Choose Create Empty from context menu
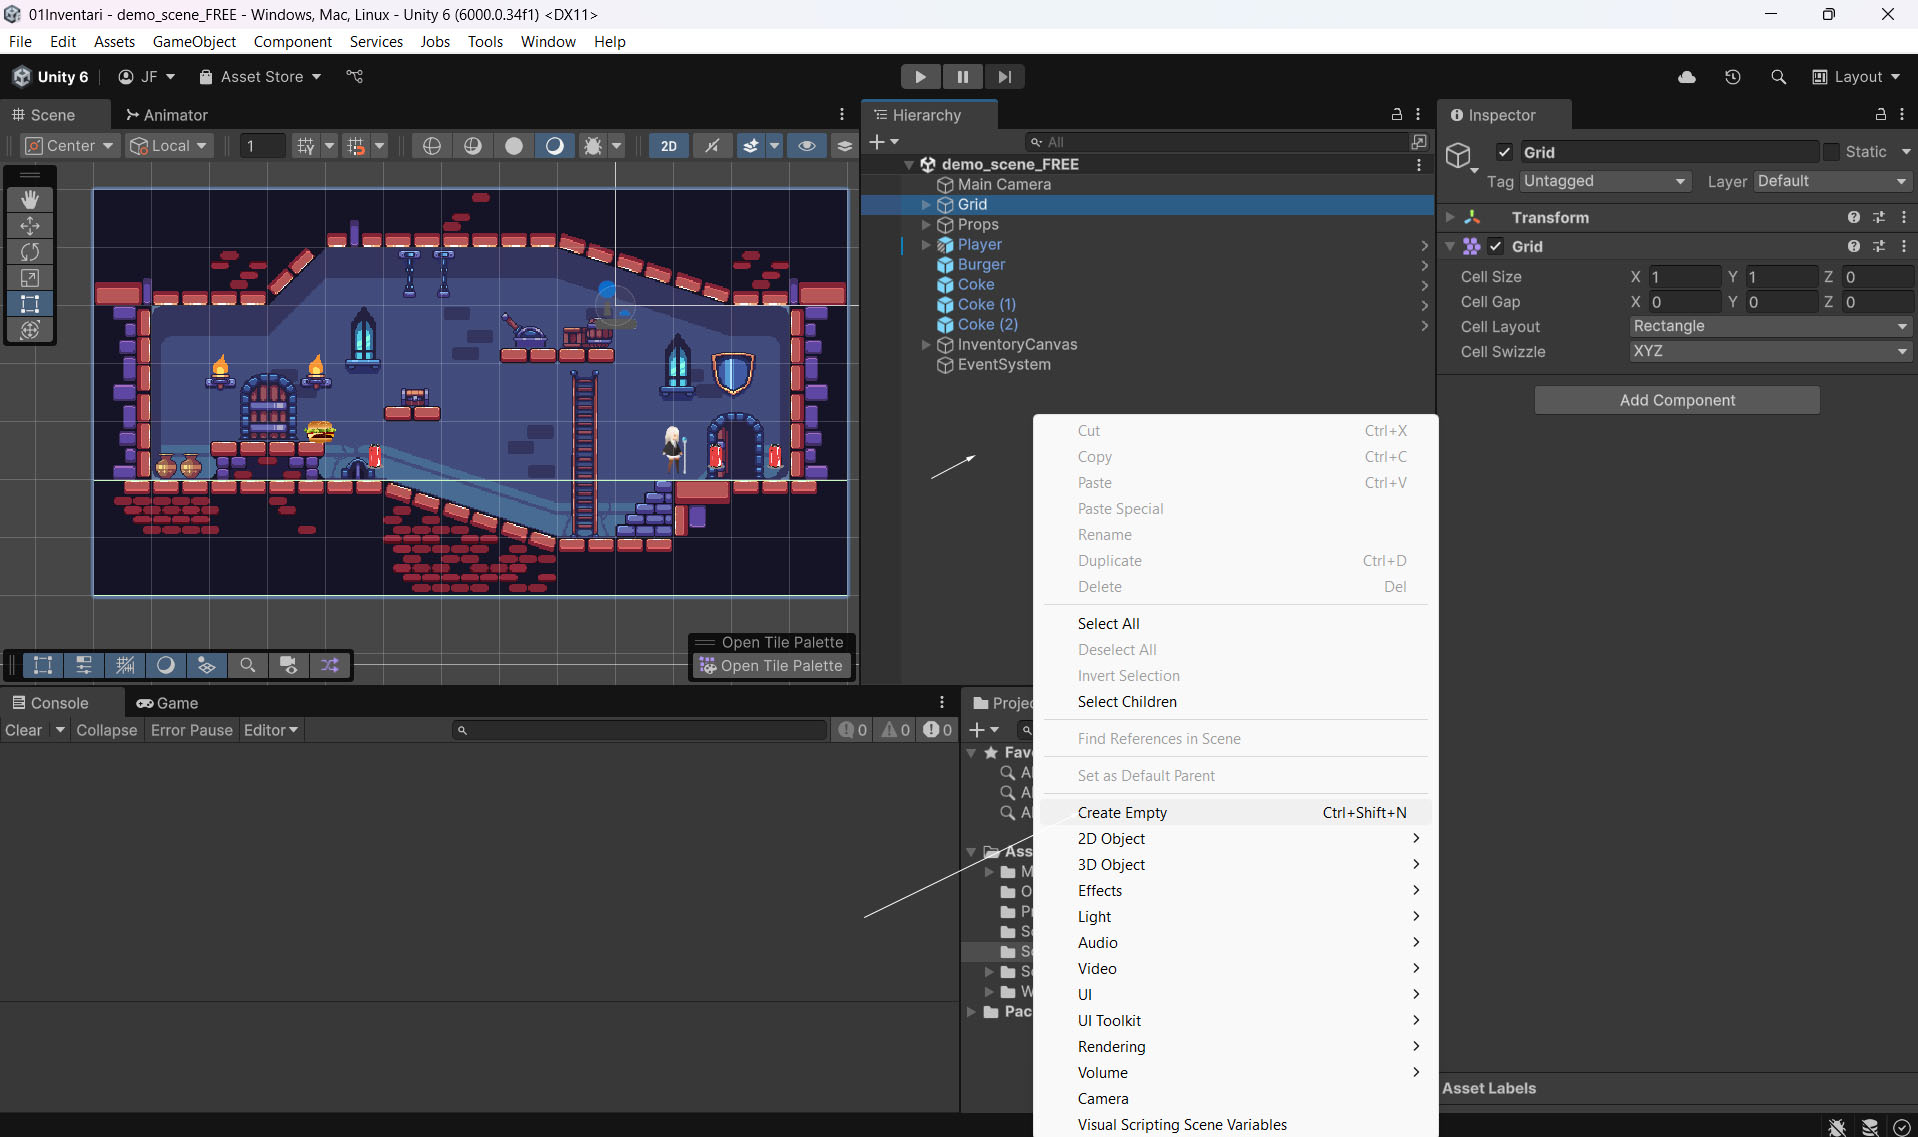Screen dimensions: 1918x1137 pos(1122,813)
